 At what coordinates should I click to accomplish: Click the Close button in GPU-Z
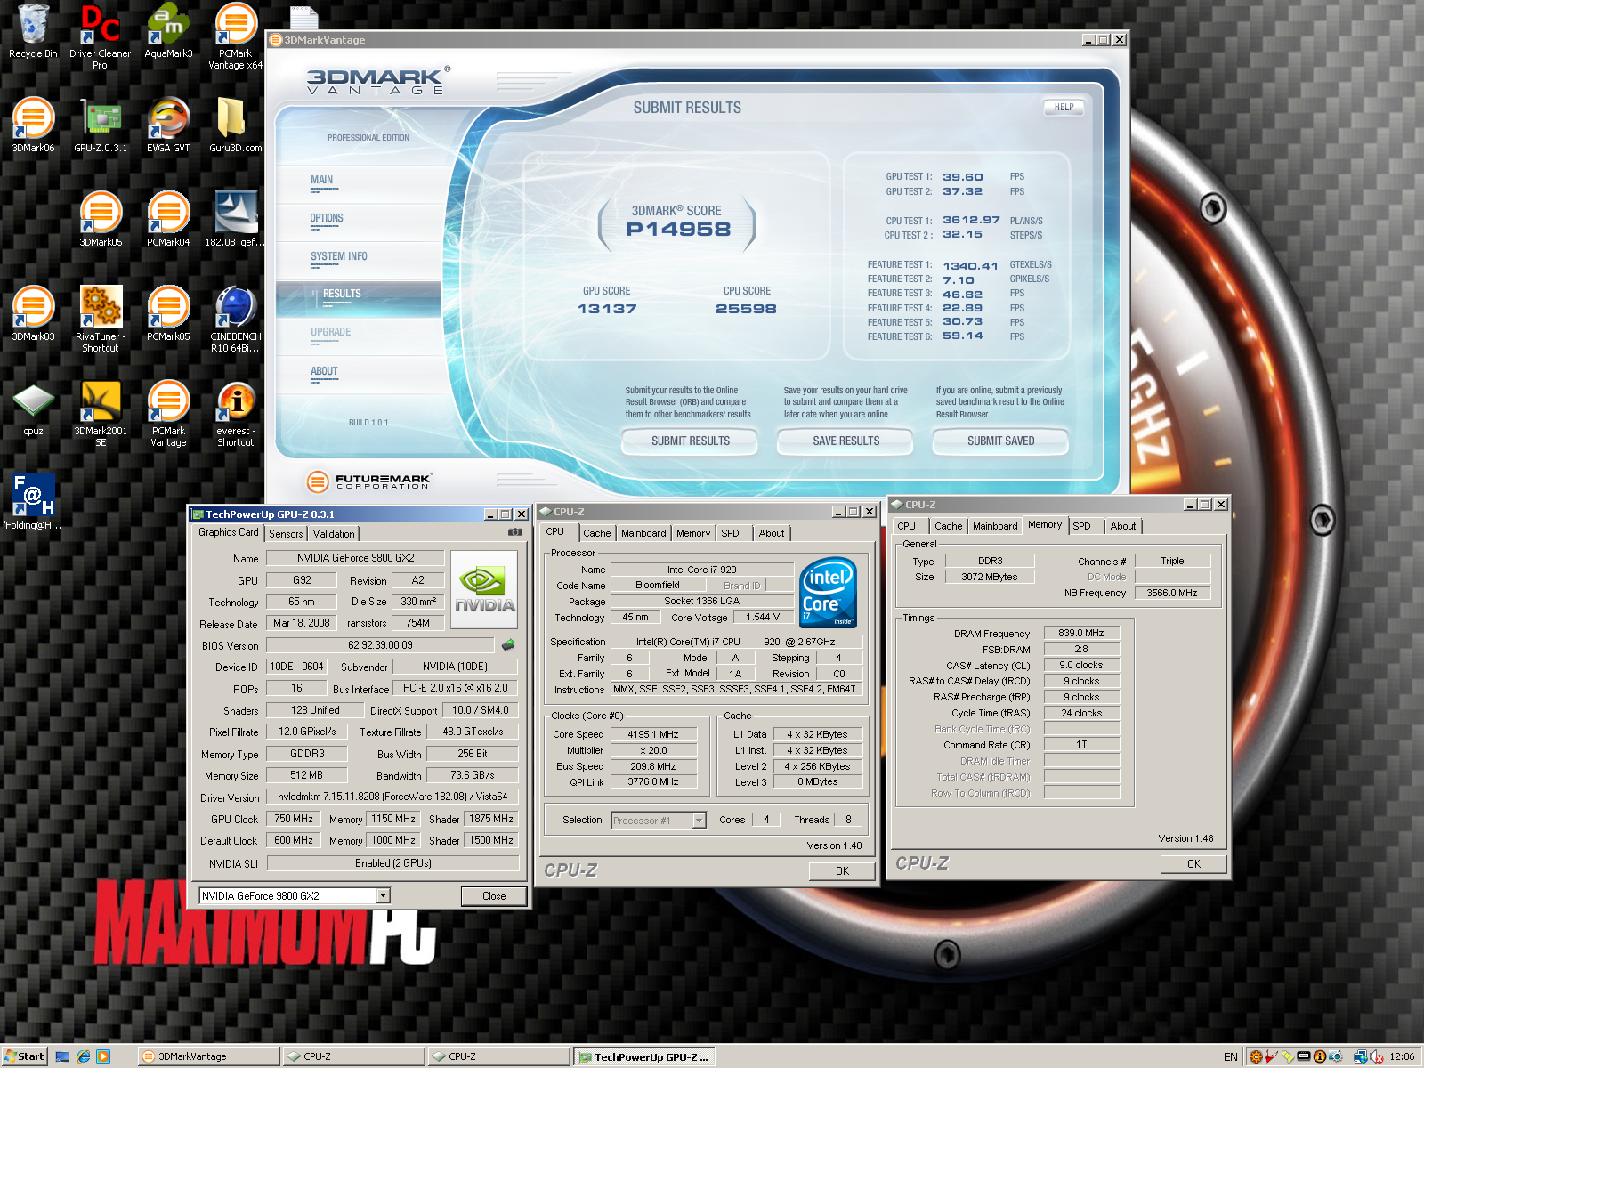click(x=494, y=896)
